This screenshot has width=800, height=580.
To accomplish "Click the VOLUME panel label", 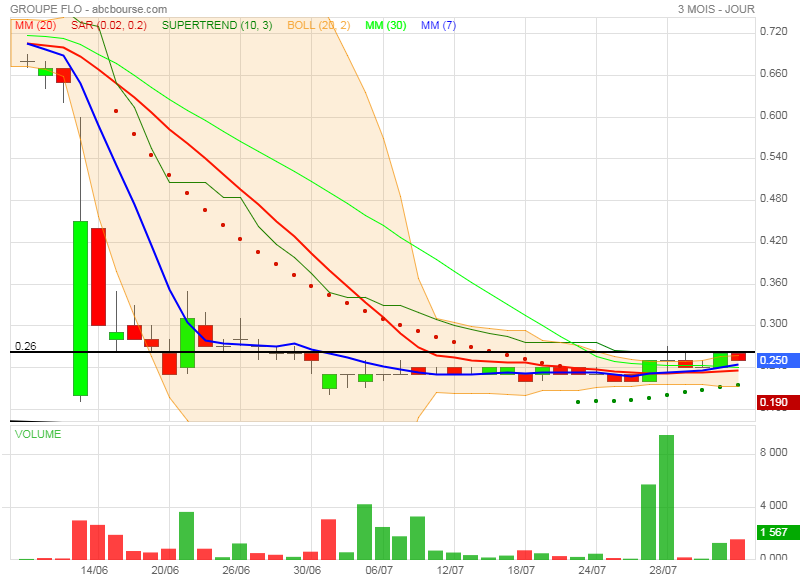I will click(38, 434).
